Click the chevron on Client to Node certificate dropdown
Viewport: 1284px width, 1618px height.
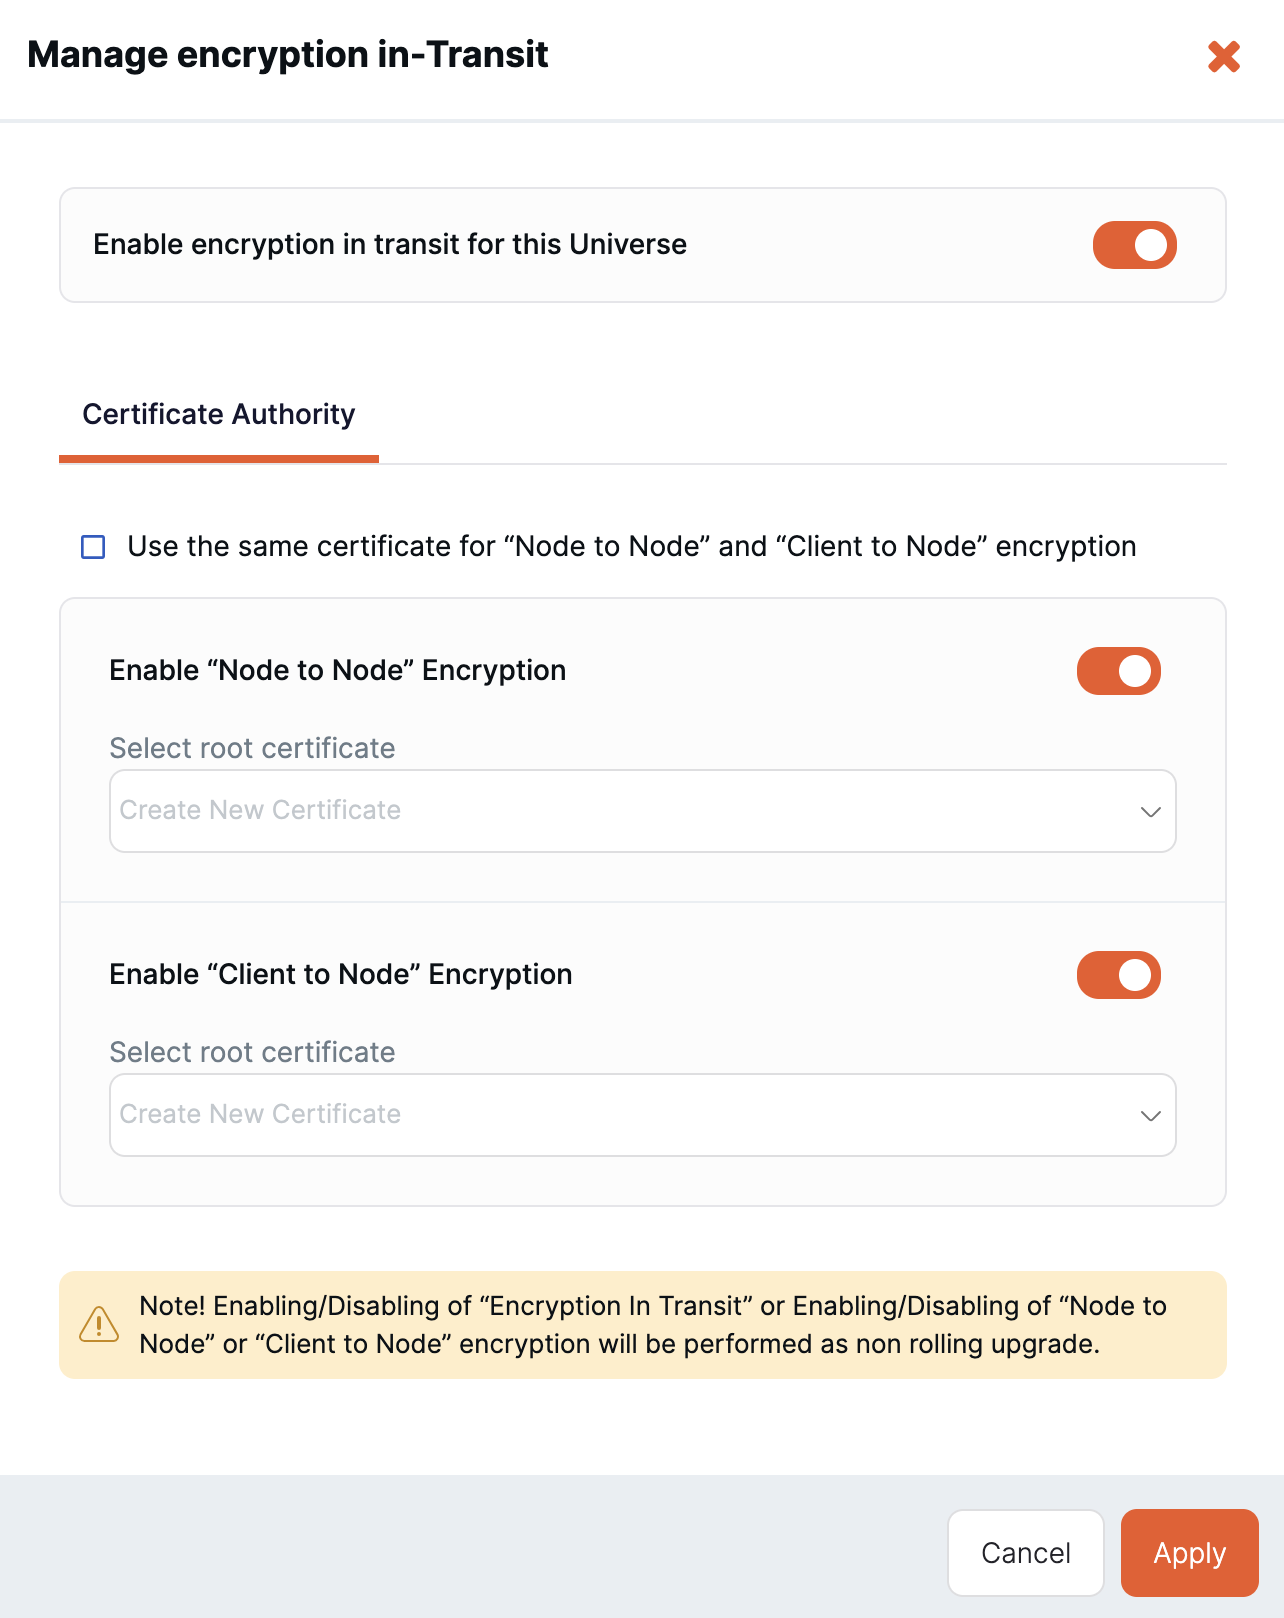(x=1150, y=1115)
